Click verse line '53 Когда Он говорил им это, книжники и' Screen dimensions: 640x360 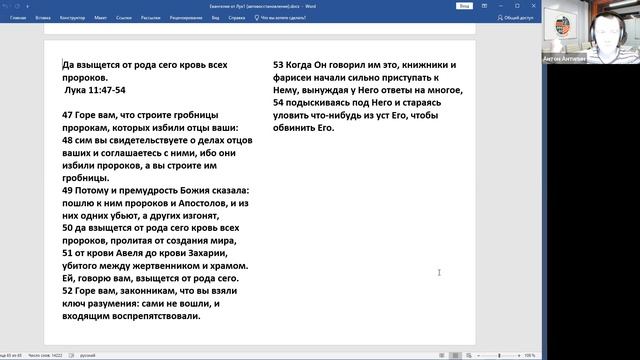click(x=364, y=65)
